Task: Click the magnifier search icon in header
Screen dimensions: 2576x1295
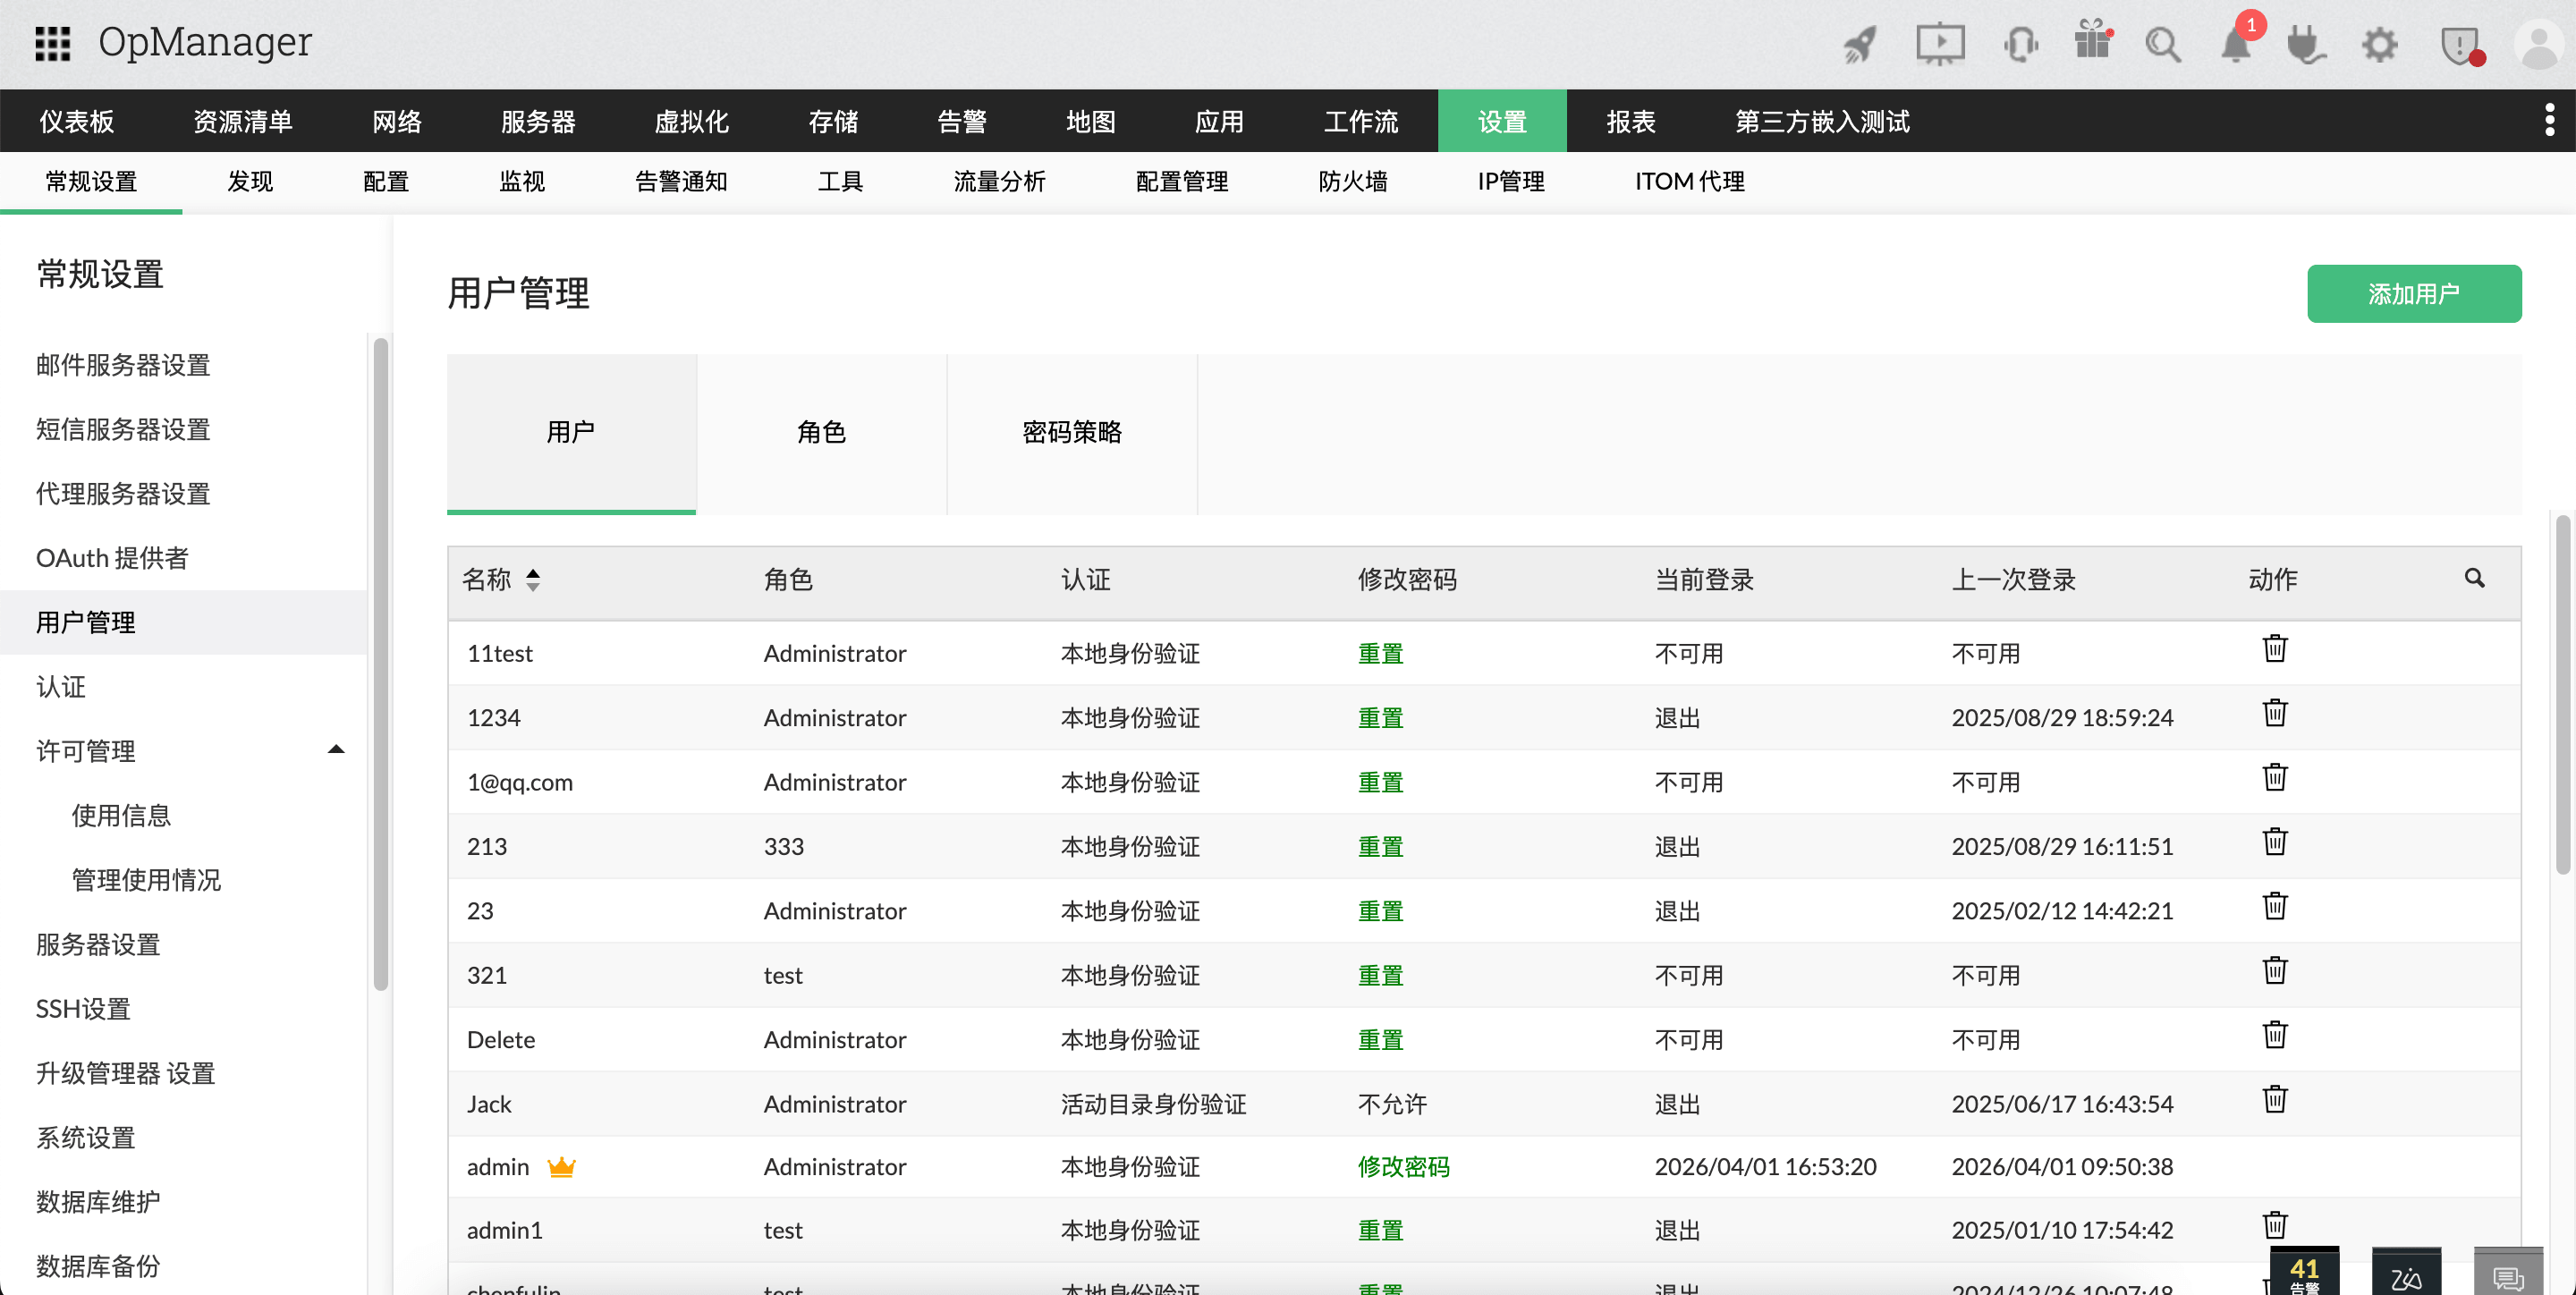Action: click(x=2162, y=44)
